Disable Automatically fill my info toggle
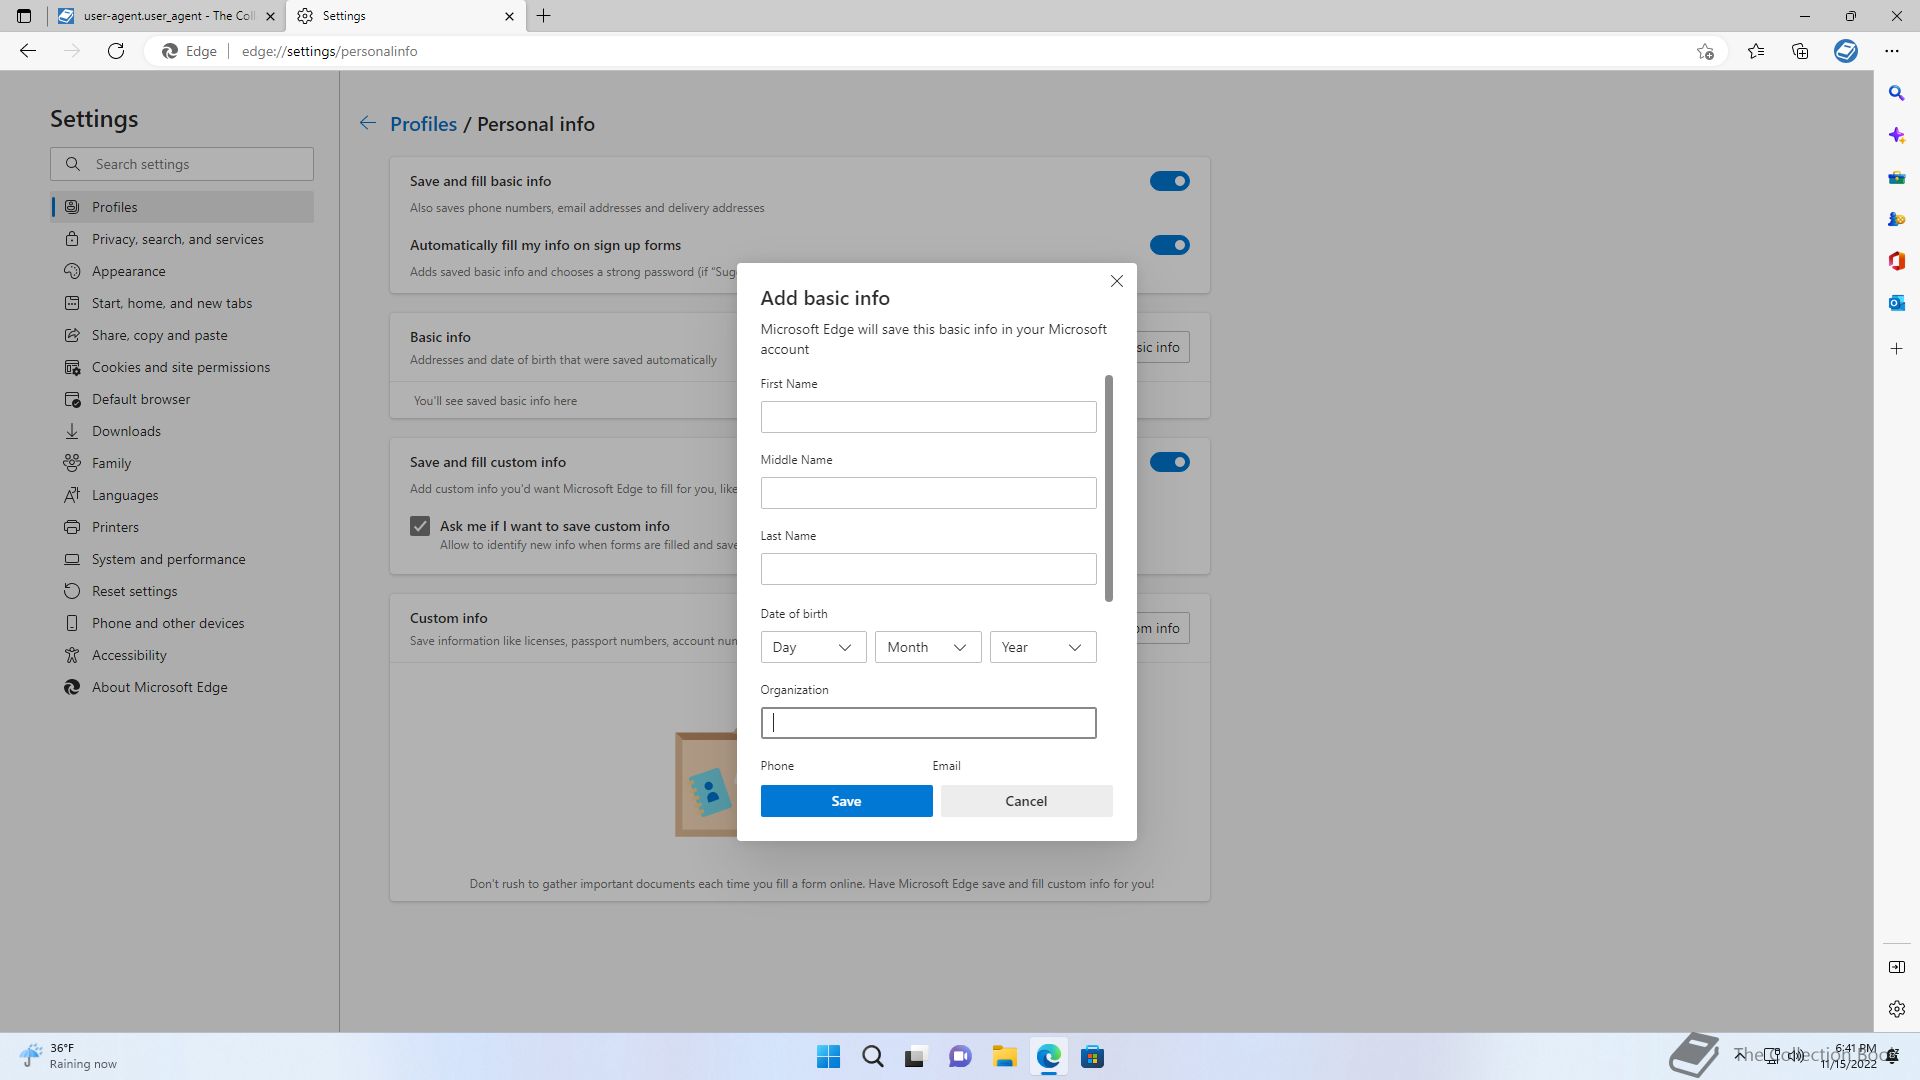Image resolution: width=1920 pixels, height=1080 pixels. click(1169, 245)
